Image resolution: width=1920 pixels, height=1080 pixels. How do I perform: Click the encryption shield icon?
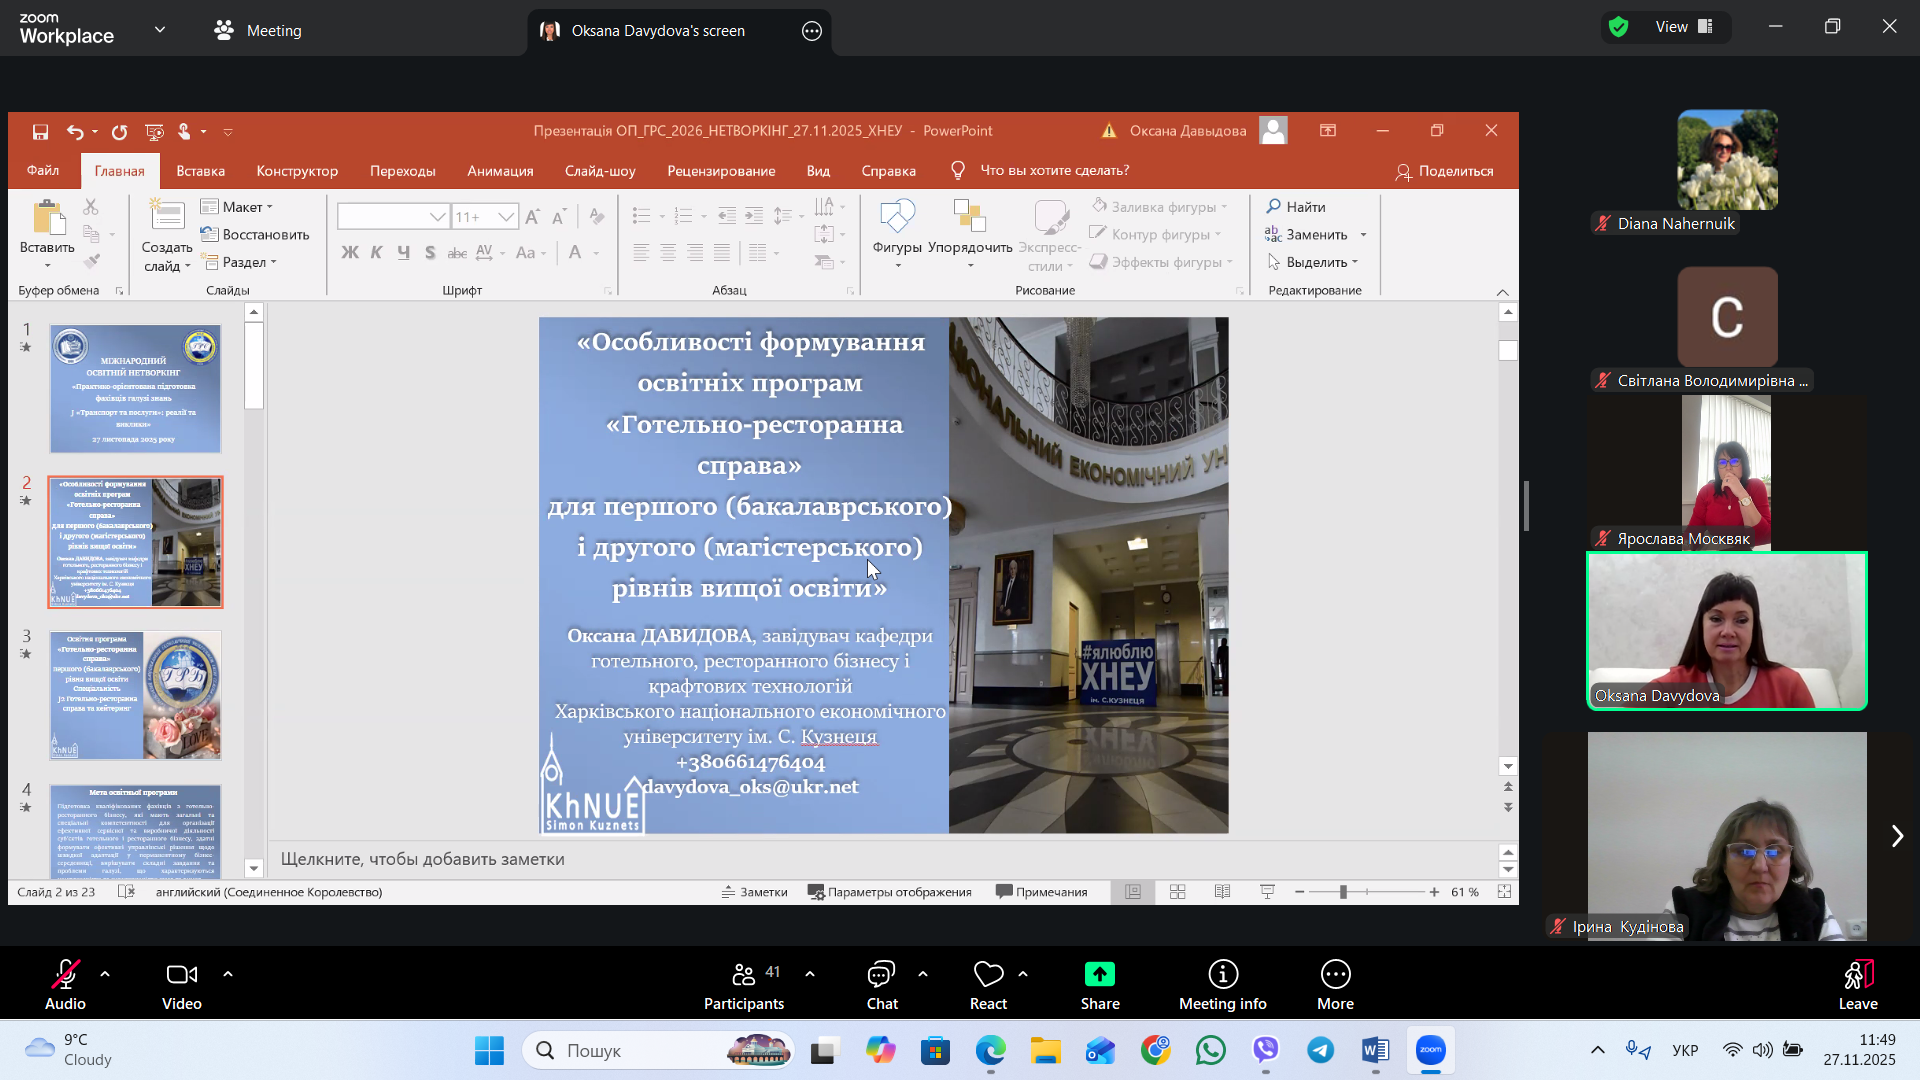(1618, 27)
